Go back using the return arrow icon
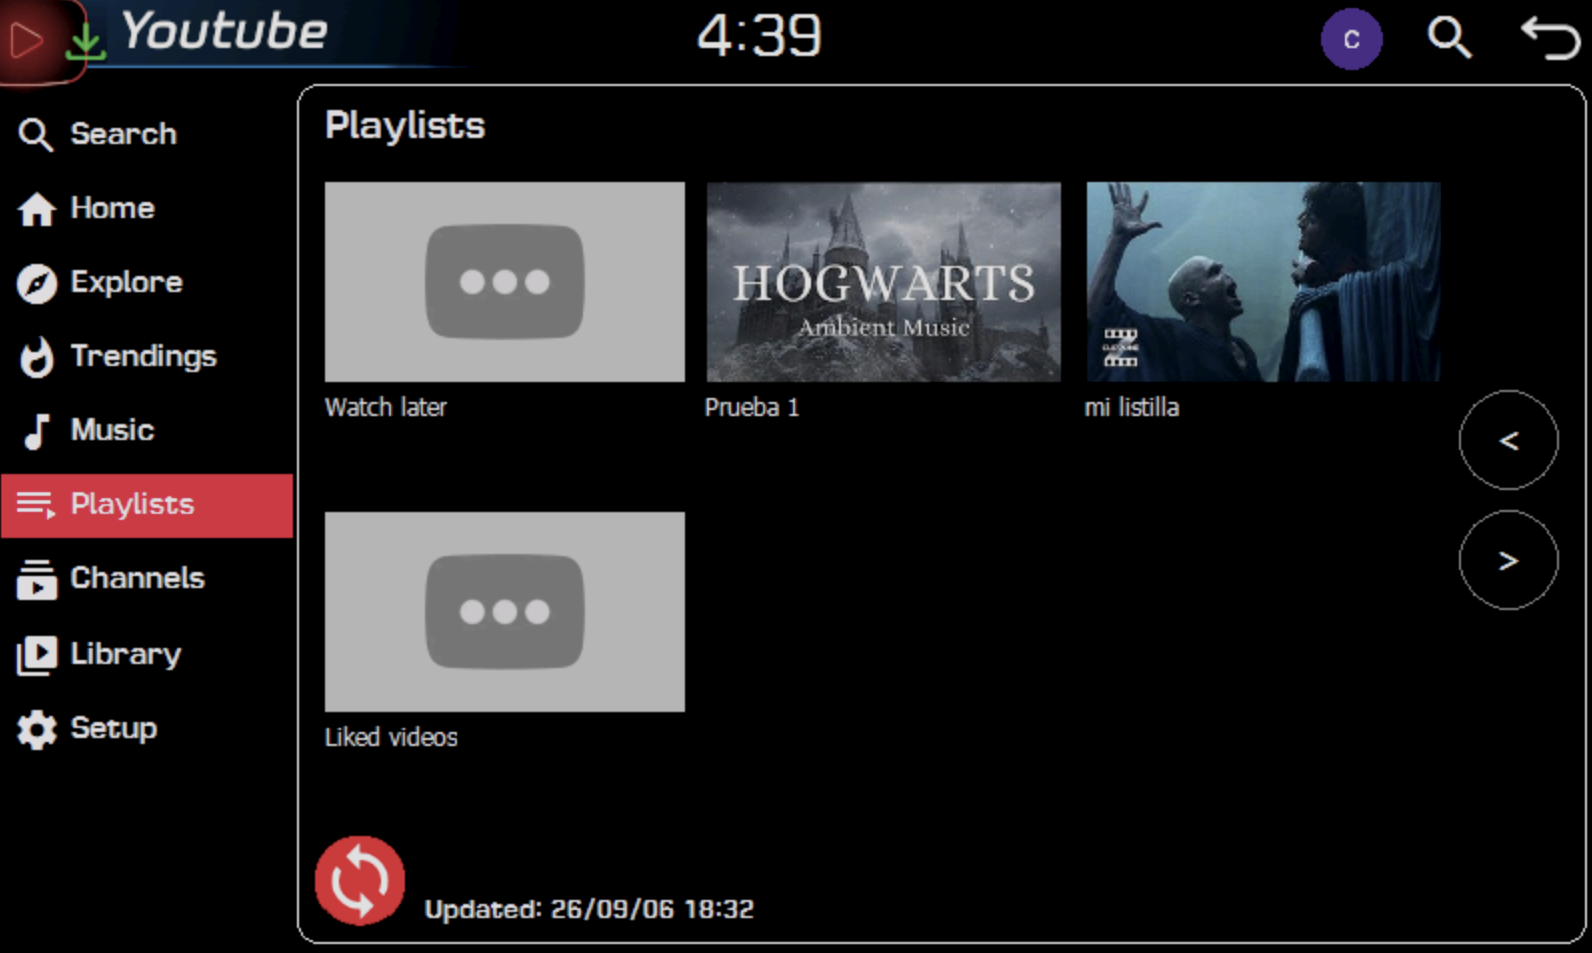The width and height of the screenshot is (1592, 953). click(x=1550, y=39)
